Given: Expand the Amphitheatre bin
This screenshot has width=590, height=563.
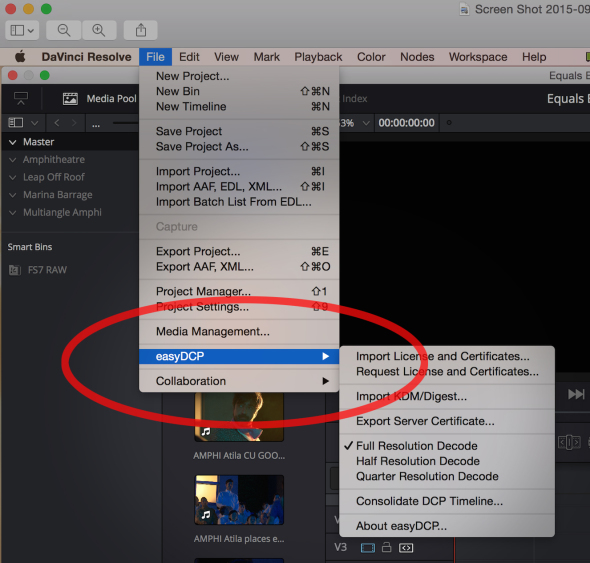Looking at the screenshot, I should 13,160.
